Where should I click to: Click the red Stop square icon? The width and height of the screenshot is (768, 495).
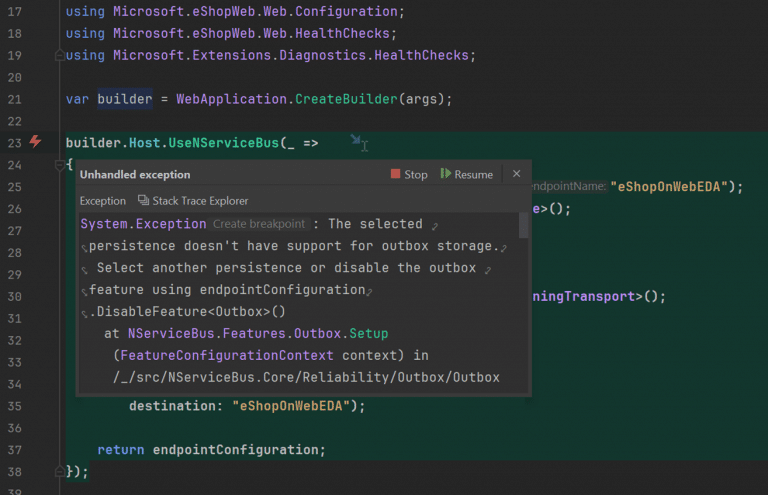click(395, 174)
